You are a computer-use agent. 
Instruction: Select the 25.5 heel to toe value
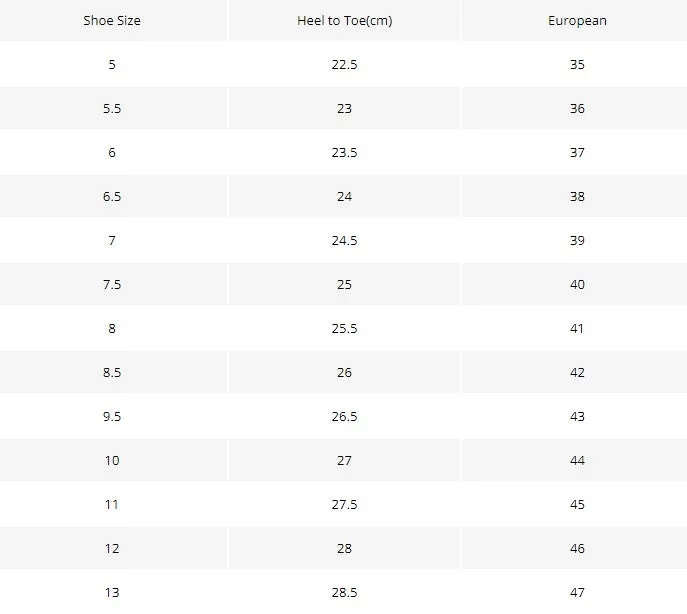click(x=344, y=328)
